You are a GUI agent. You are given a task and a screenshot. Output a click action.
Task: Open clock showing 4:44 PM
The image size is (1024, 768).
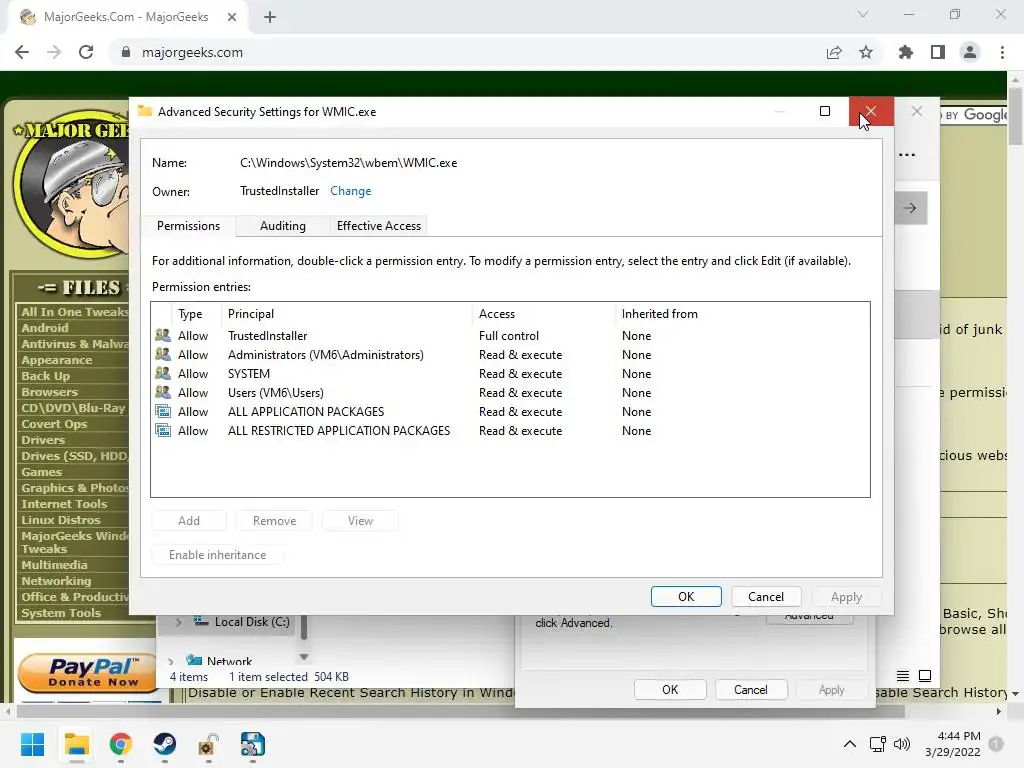click(953, 744)
